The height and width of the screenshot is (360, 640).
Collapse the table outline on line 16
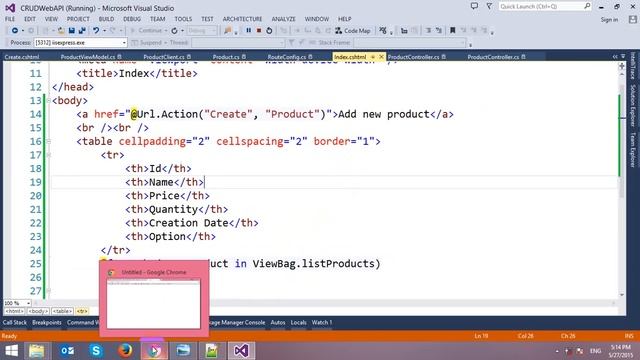(49, 141)
